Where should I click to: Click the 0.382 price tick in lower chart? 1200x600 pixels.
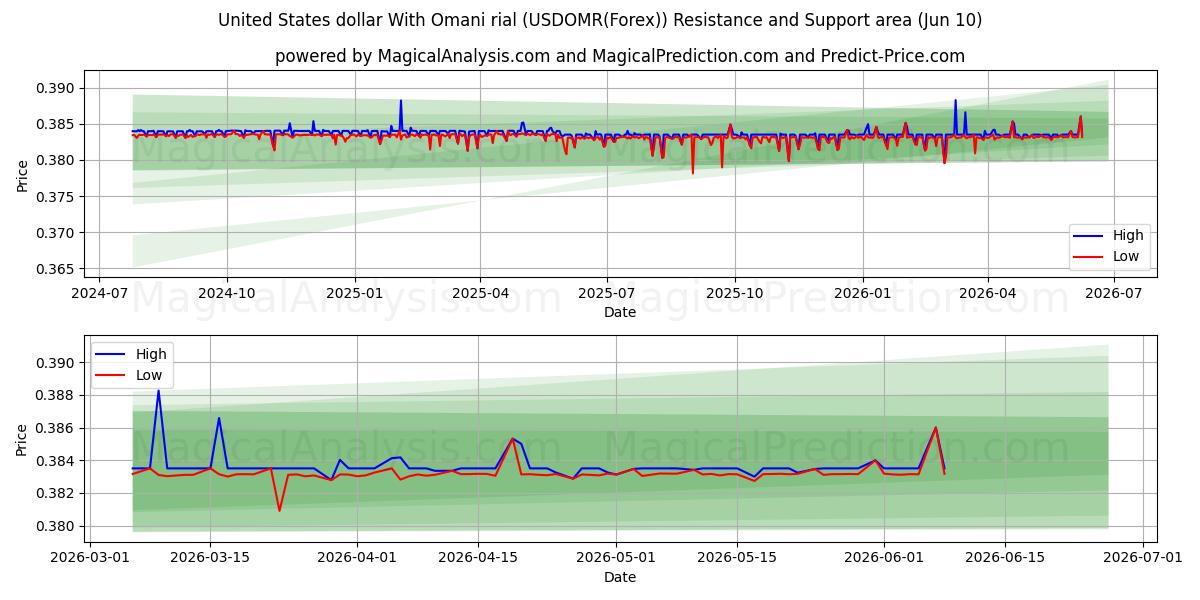57,494
